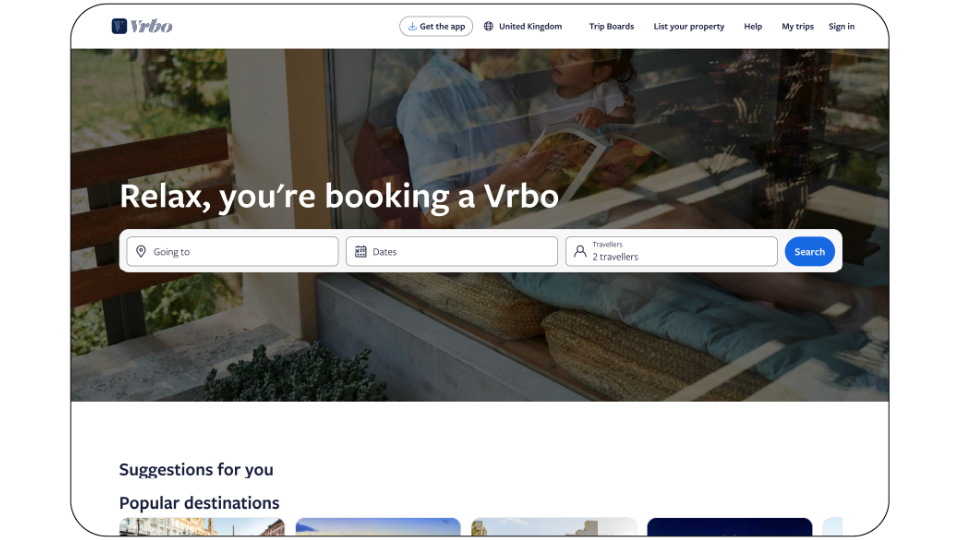The image size is (960, 540).
Task: Open the first popular destination thumbnail
Action: pyautogui.click(x=202, y=527)
